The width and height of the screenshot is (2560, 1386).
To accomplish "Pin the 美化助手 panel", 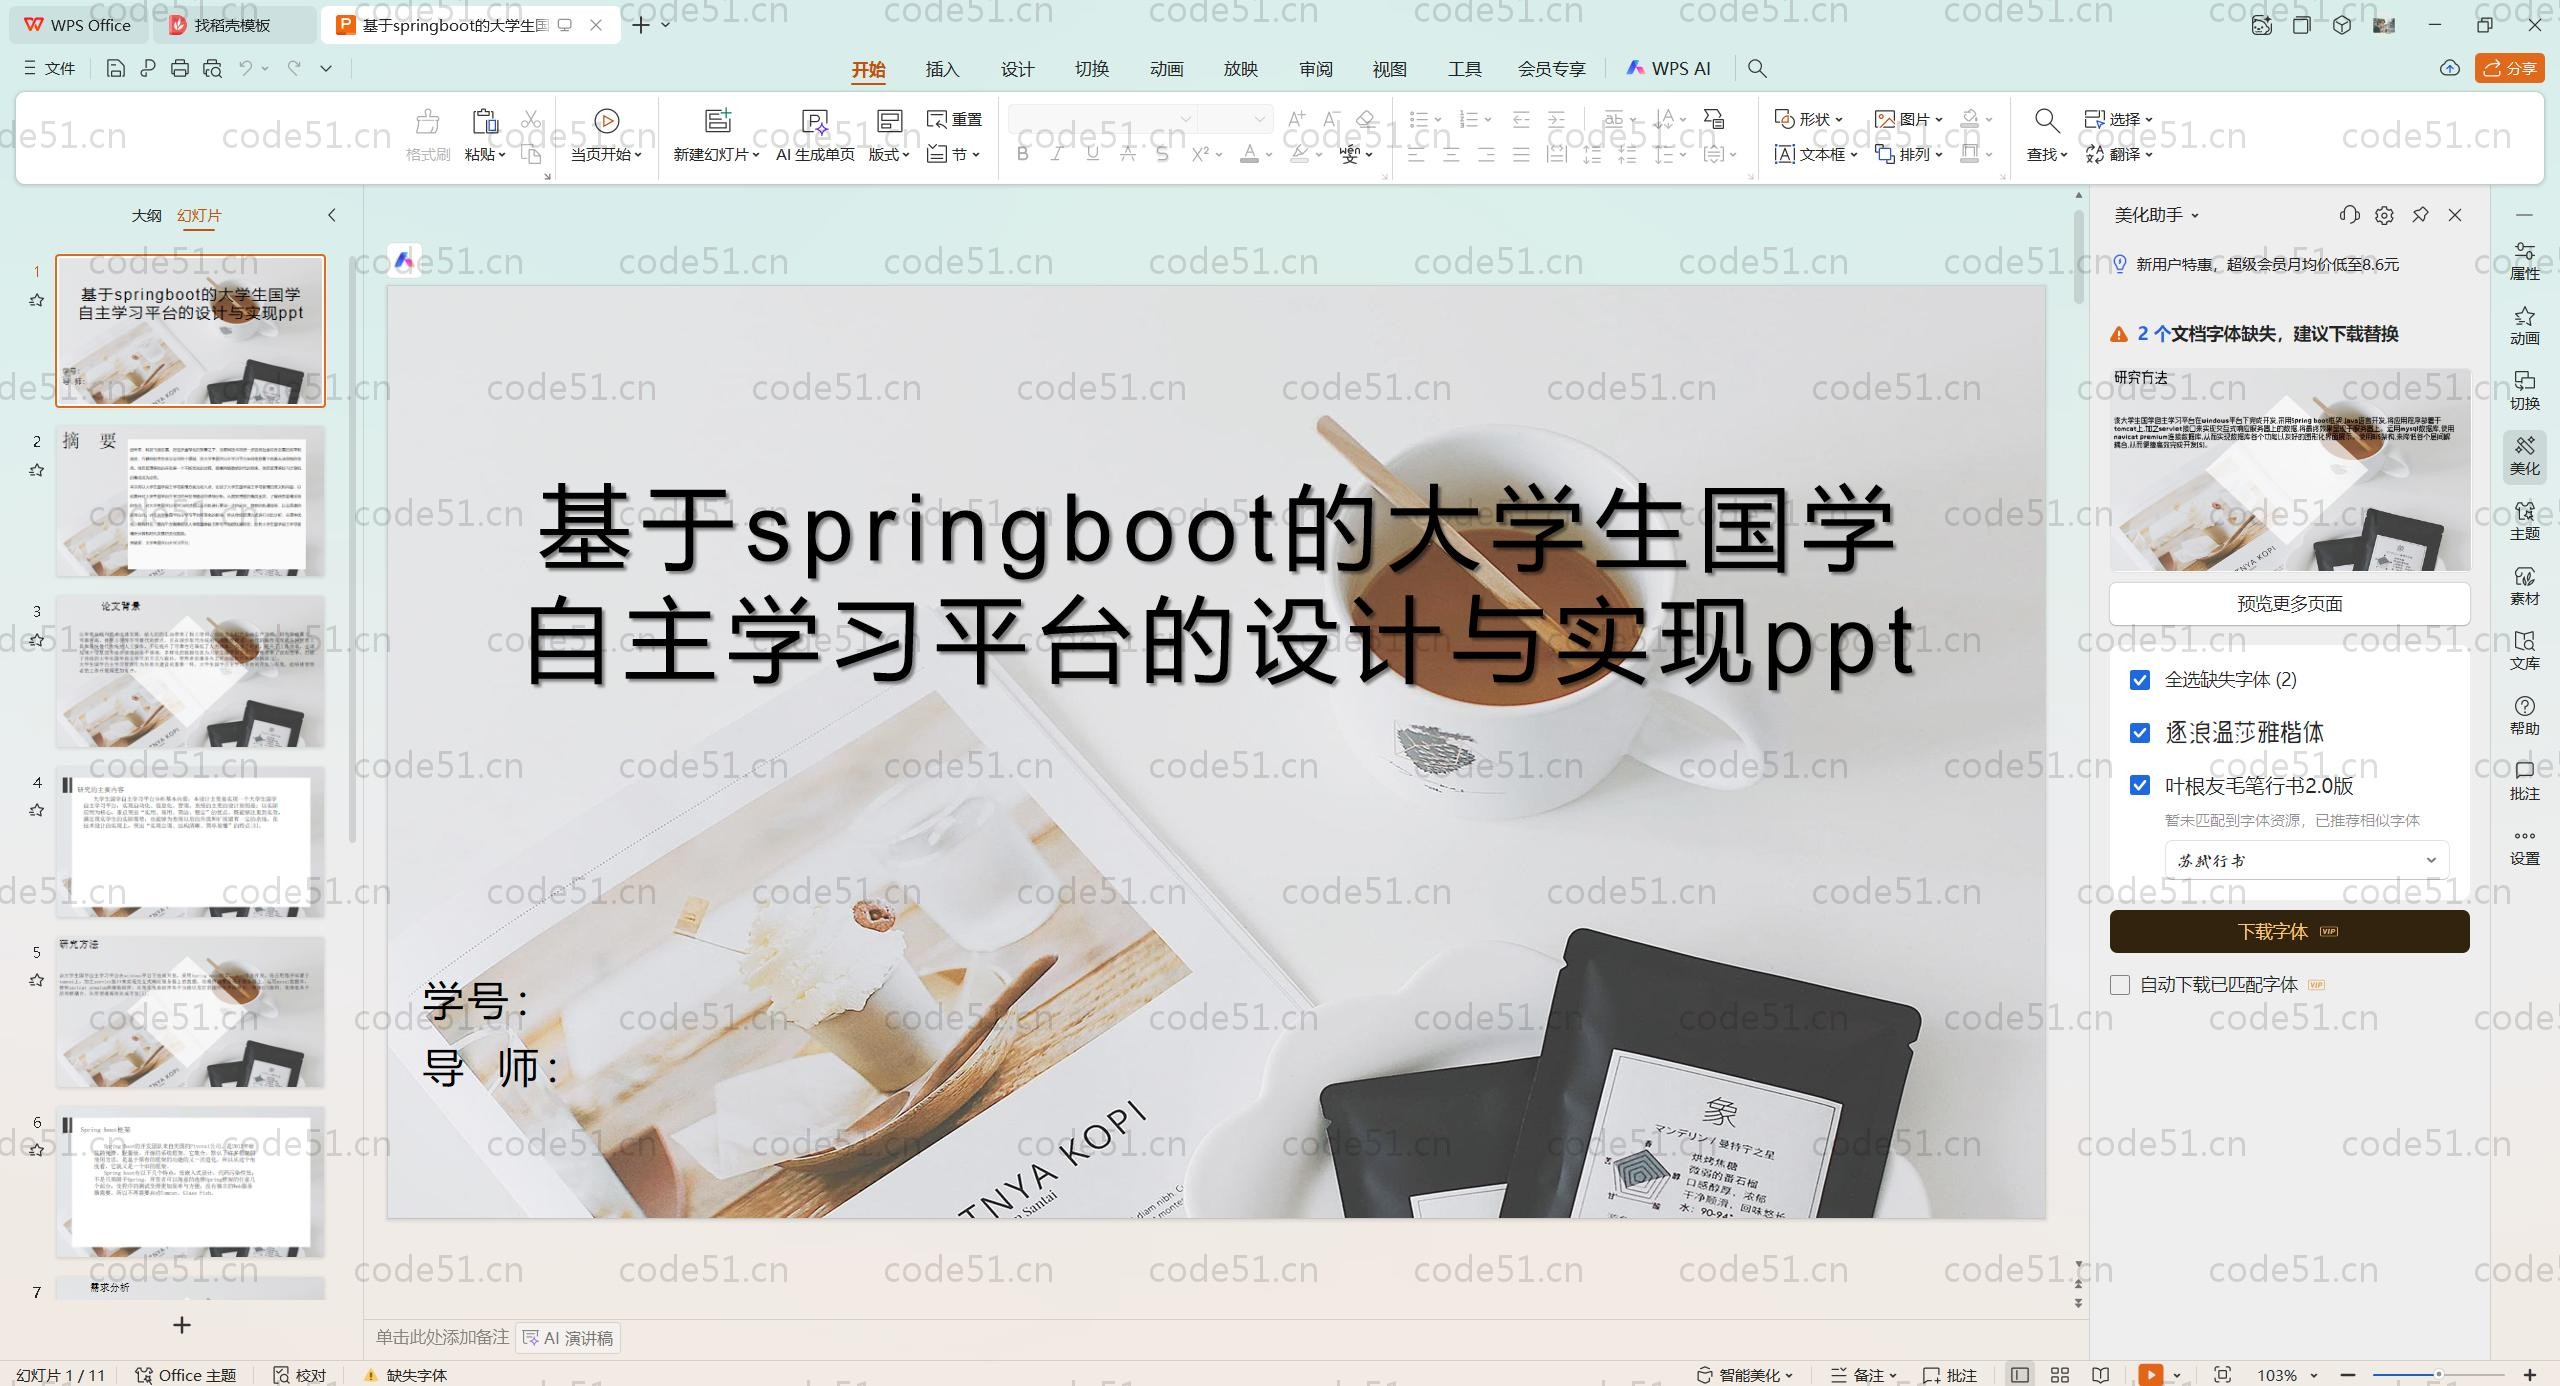I will pos(2420,215).
